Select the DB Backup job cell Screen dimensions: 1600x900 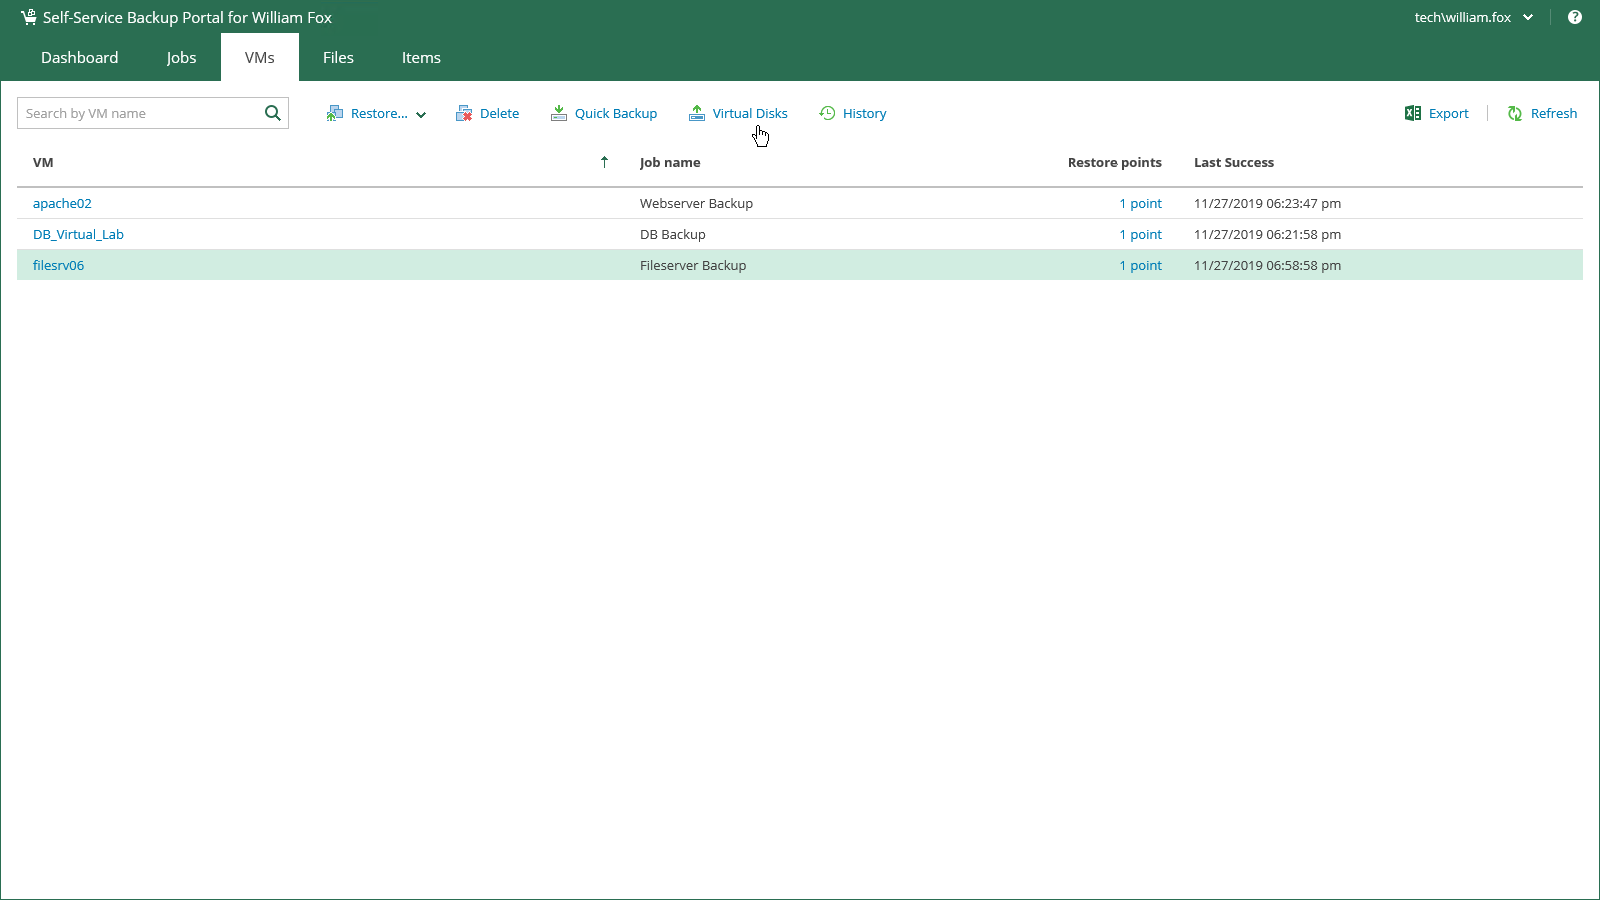click(x=672, y=234)
